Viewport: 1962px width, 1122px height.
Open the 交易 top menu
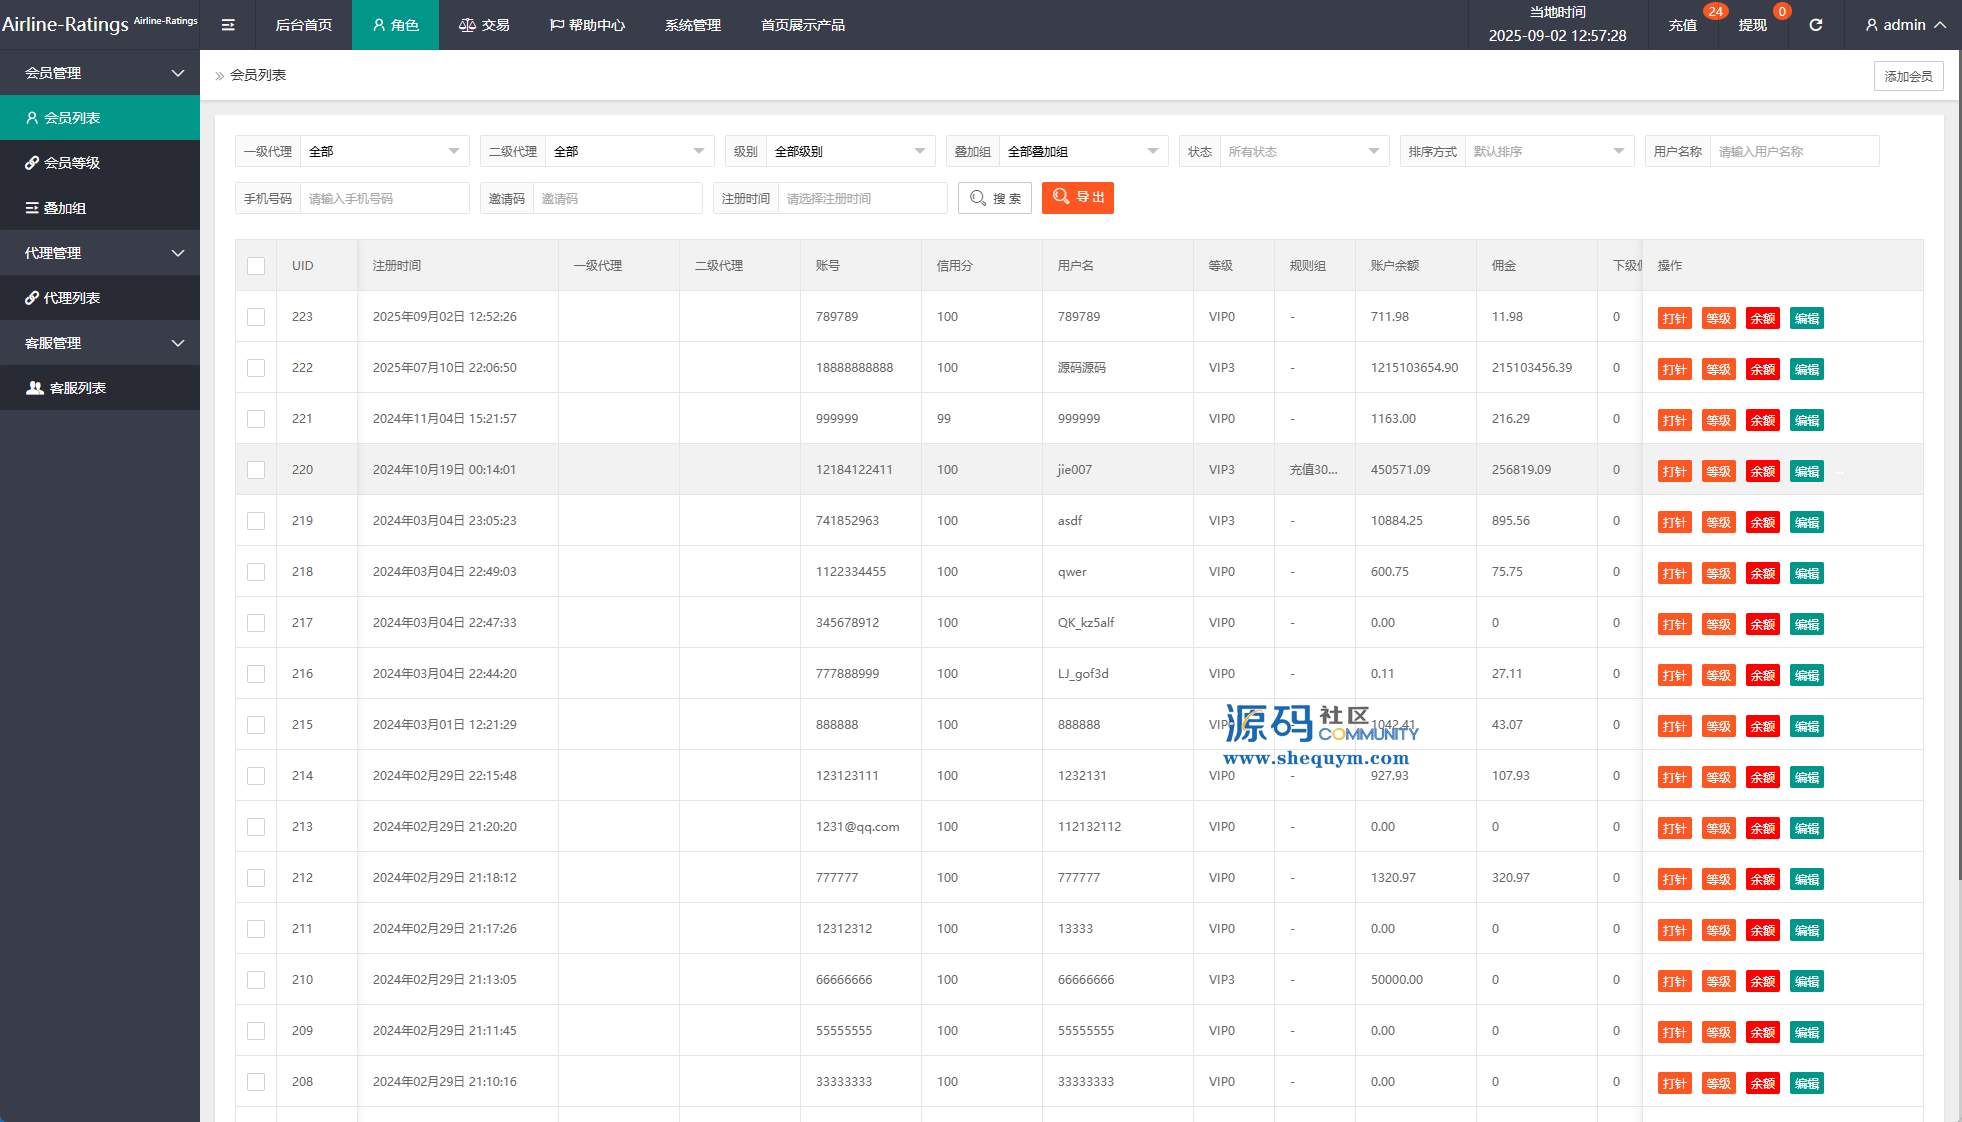(484, 25)
